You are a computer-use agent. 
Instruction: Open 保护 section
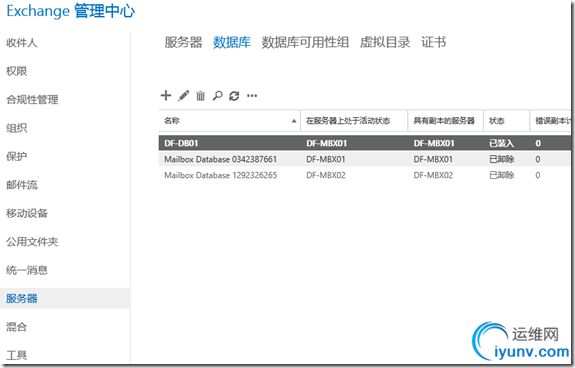tap(17, 157)
